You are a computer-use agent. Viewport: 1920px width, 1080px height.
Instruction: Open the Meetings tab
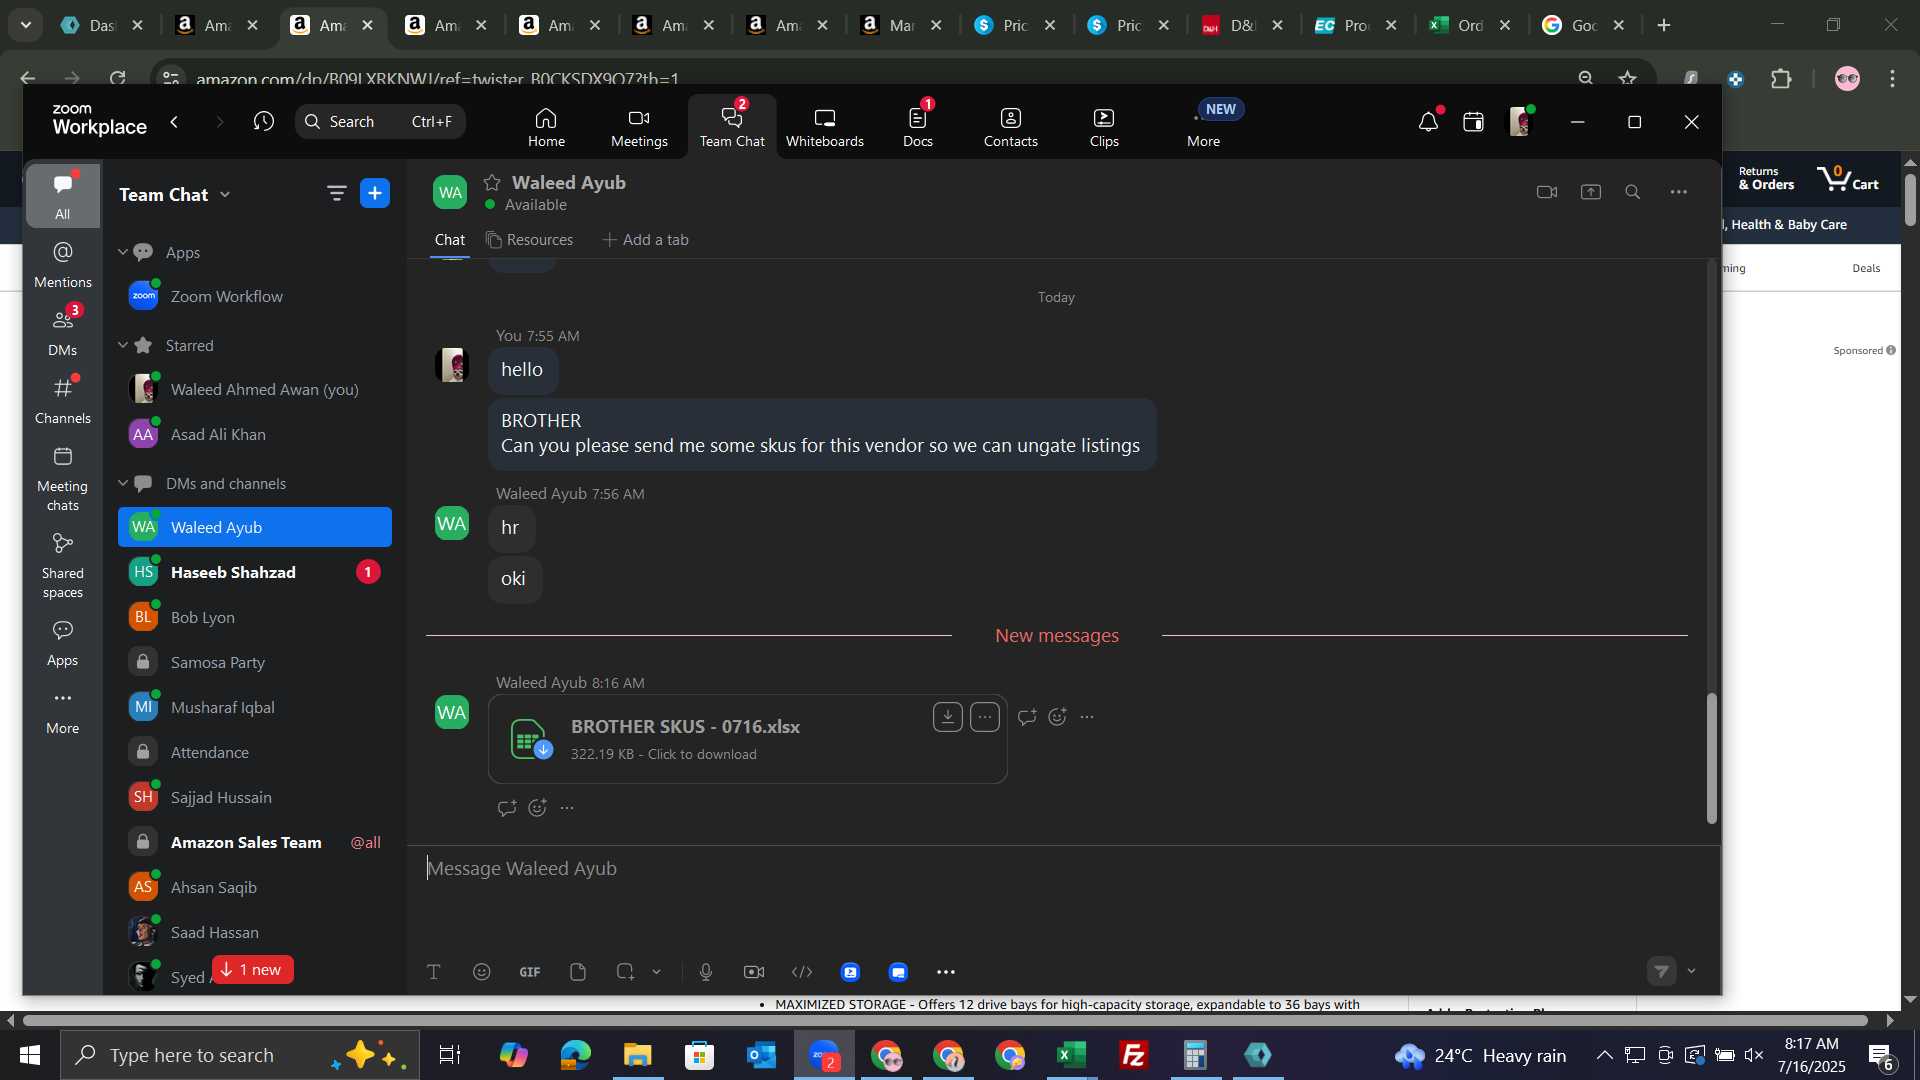[x=639, y=127]
